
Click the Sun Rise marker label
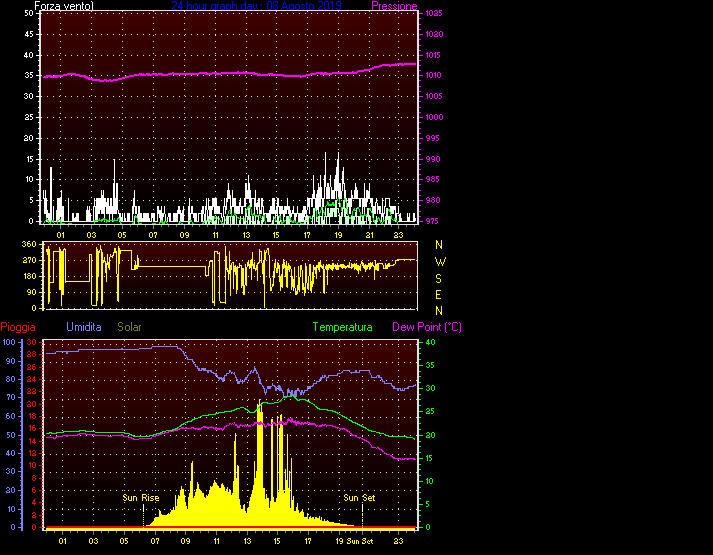pyautogui.click(x=141, y=498)
